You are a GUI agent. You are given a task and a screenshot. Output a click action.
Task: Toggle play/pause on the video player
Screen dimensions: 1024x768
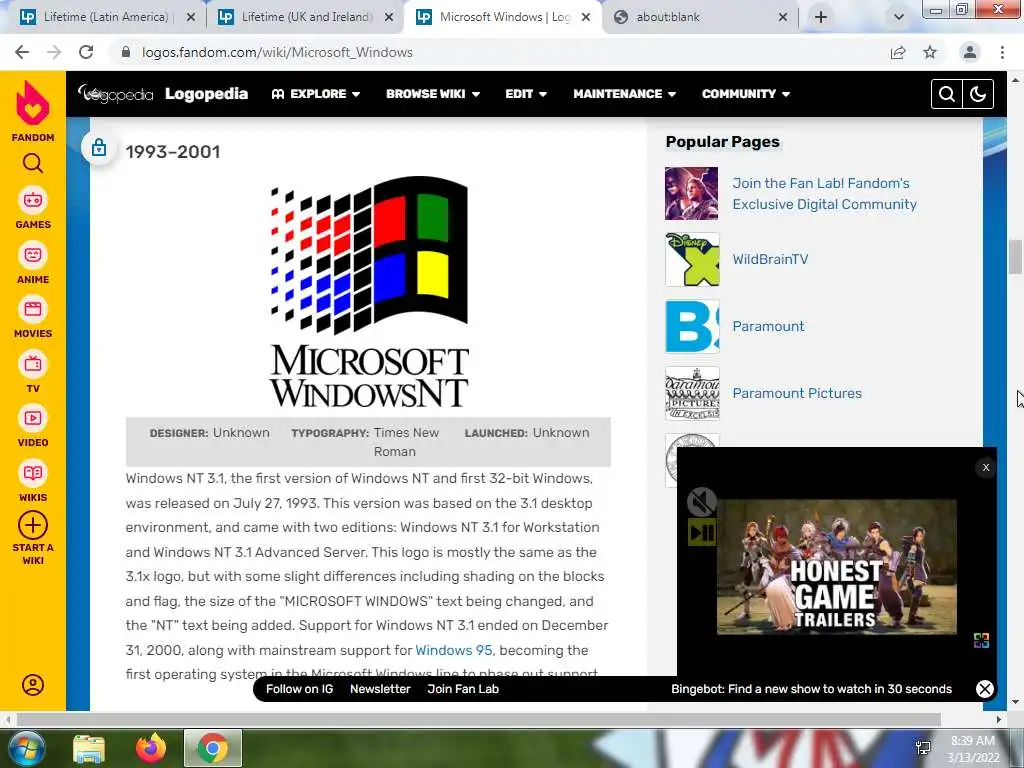click(702, 532)
